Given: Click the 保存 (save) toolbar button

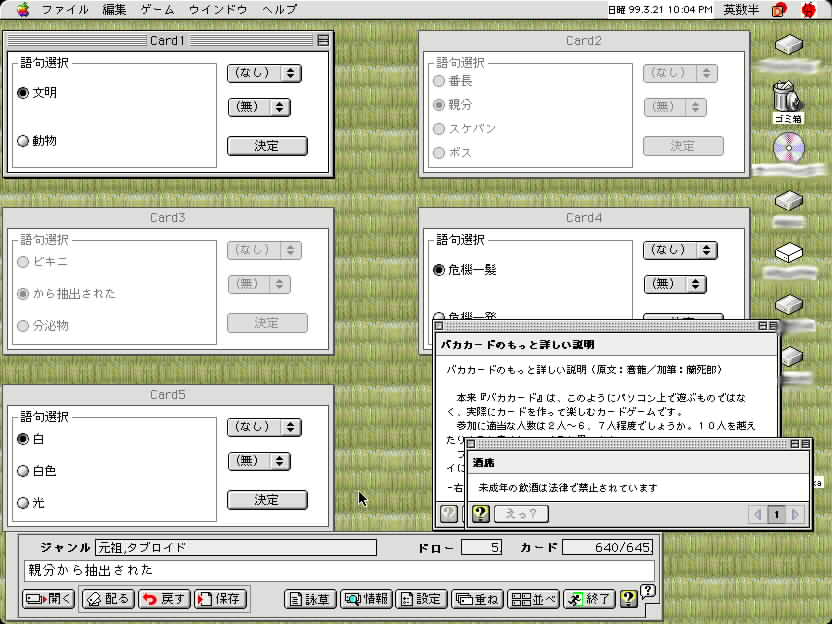Looking at the screenshot, I should [x=218, y=599].
